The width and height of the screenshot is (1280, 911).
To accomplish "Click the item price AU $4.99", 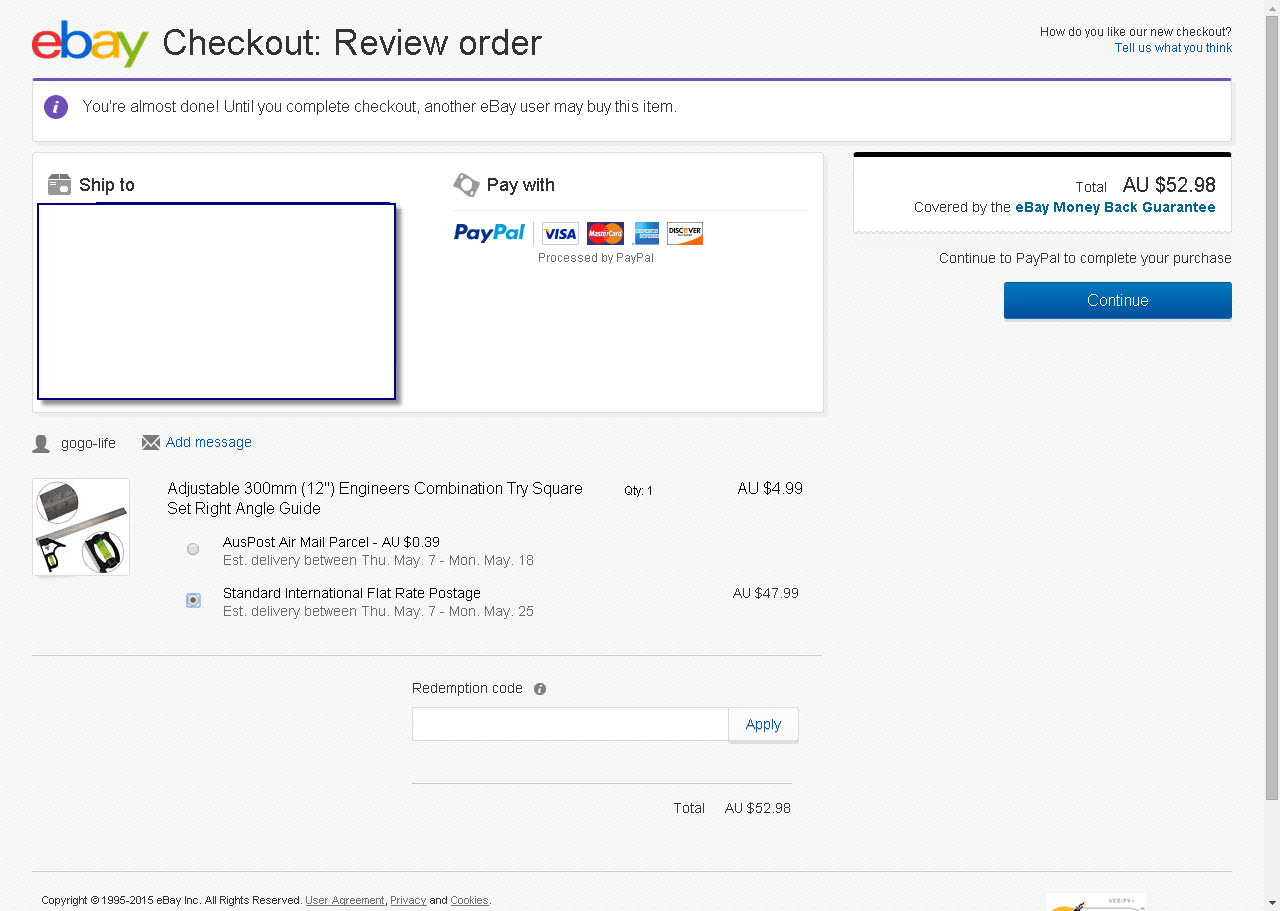I will coord(770,489).
